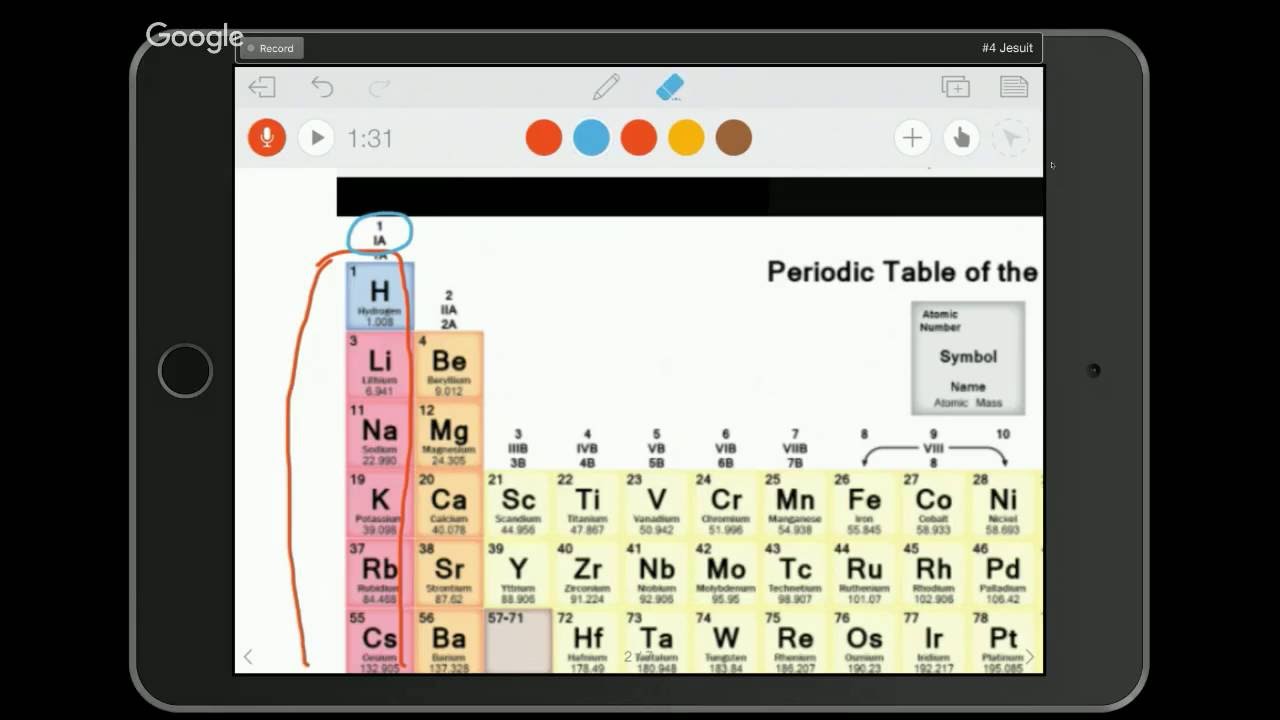Tap the Calcium Ca cell

tap(448, 505)
